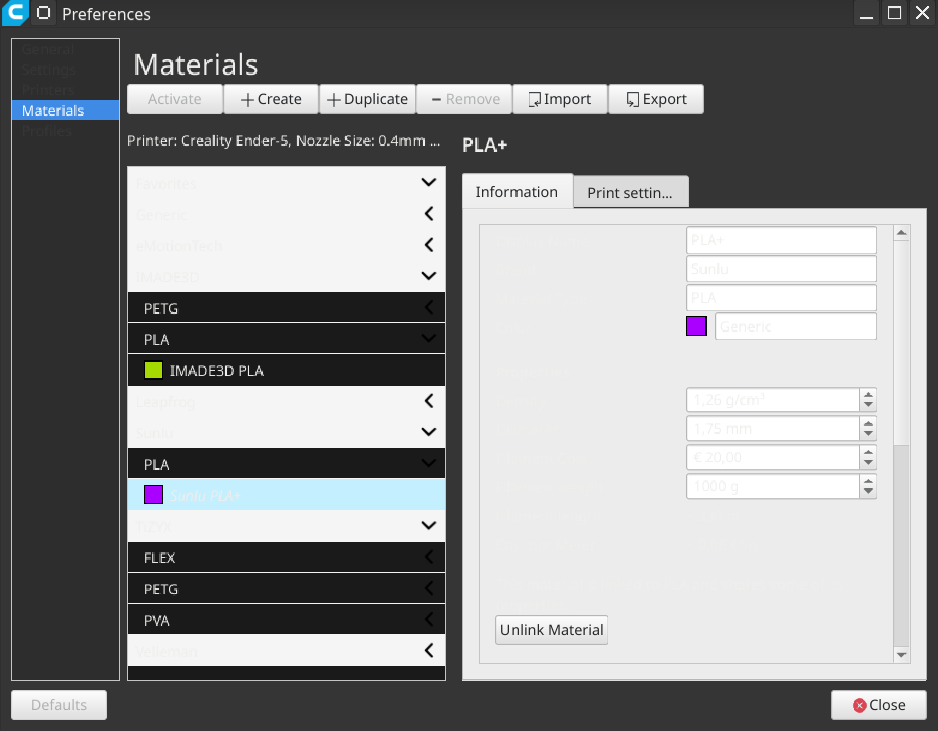Viewport: 938px width, 731px height.
Task: Close the Preferences dialog with Close button
Action: tap(879, 705)
